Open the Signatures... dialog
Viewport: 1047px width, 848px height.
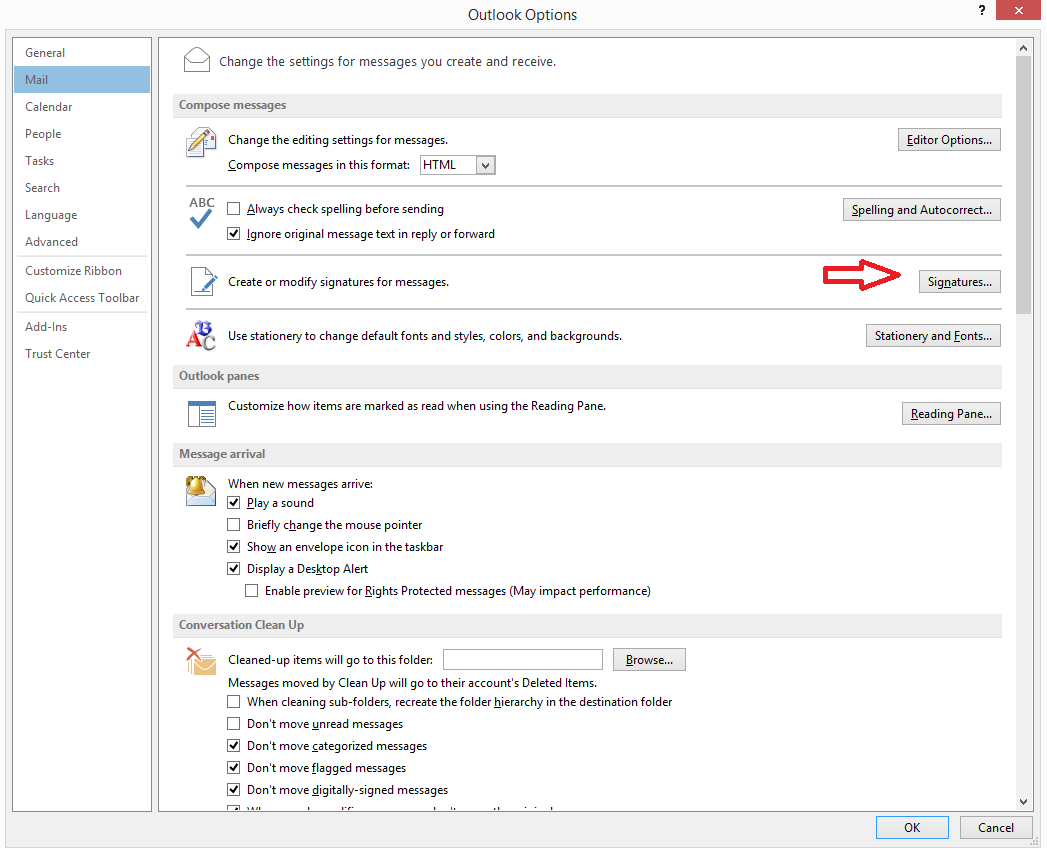[959, 282]
